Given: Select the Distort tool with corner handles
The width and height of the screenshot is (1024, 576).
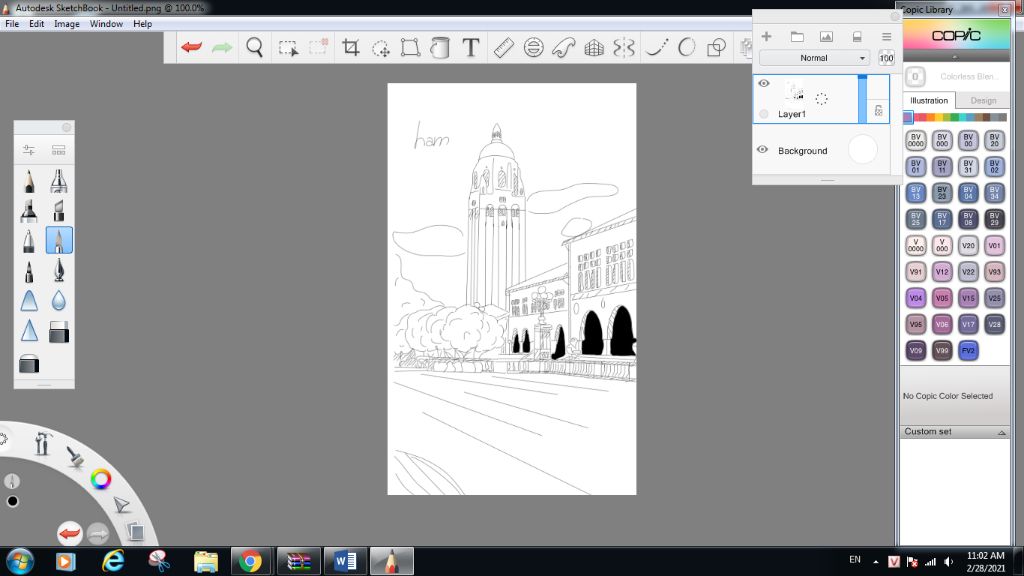Looking at the screenshot, I should 410,48.
